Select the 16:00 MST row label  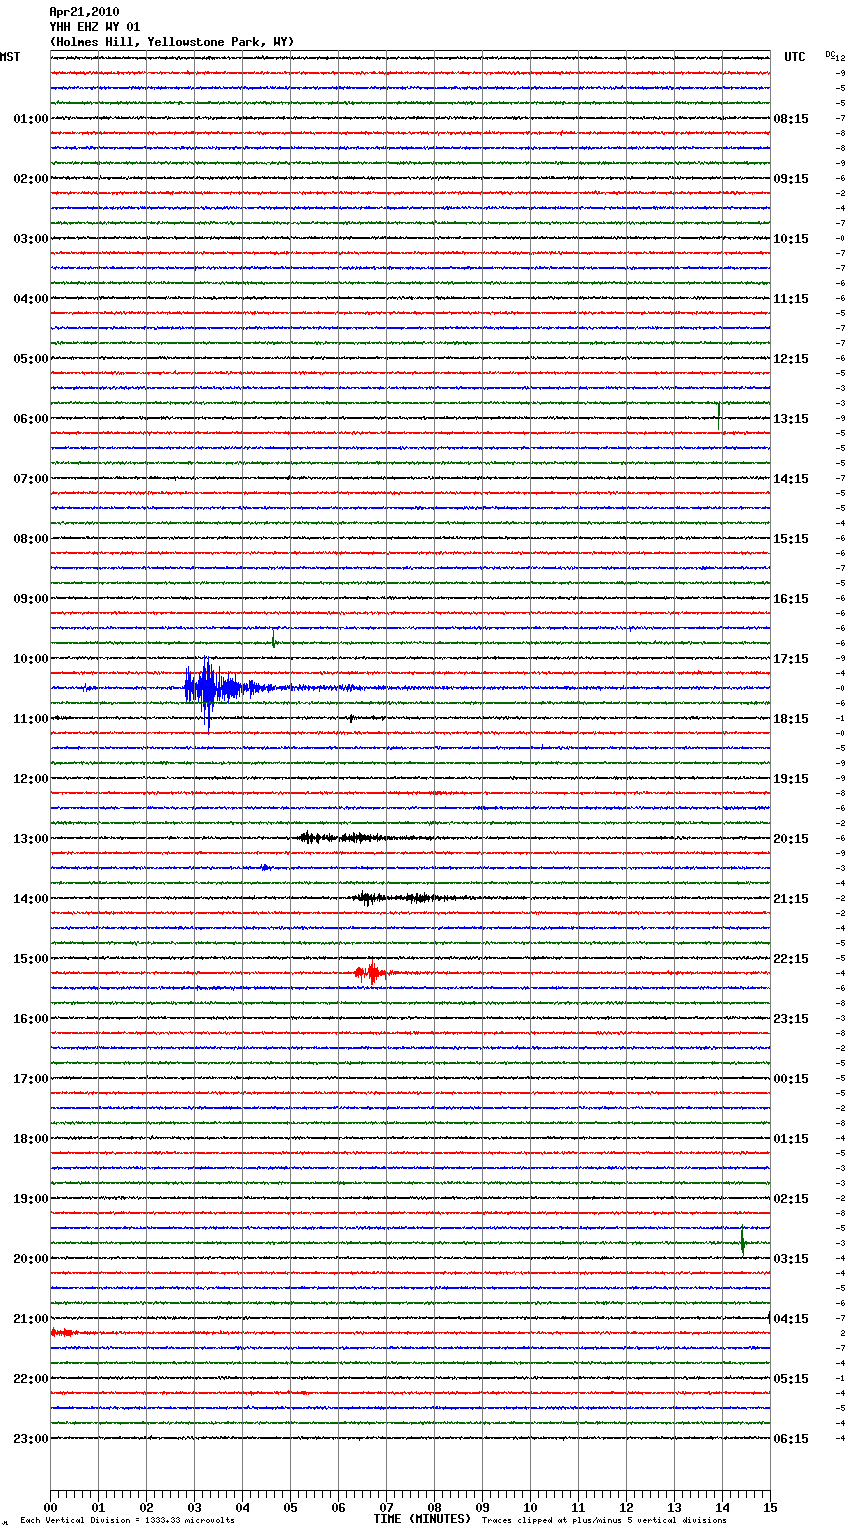(31, 1019)
